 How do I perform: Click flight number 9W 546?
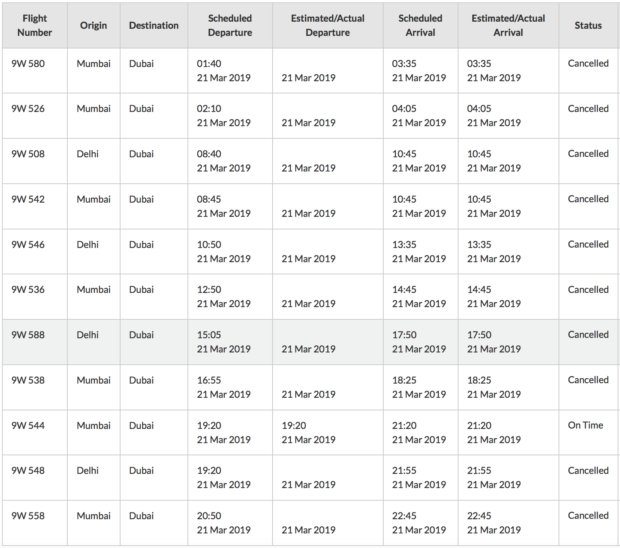(28, 244)
